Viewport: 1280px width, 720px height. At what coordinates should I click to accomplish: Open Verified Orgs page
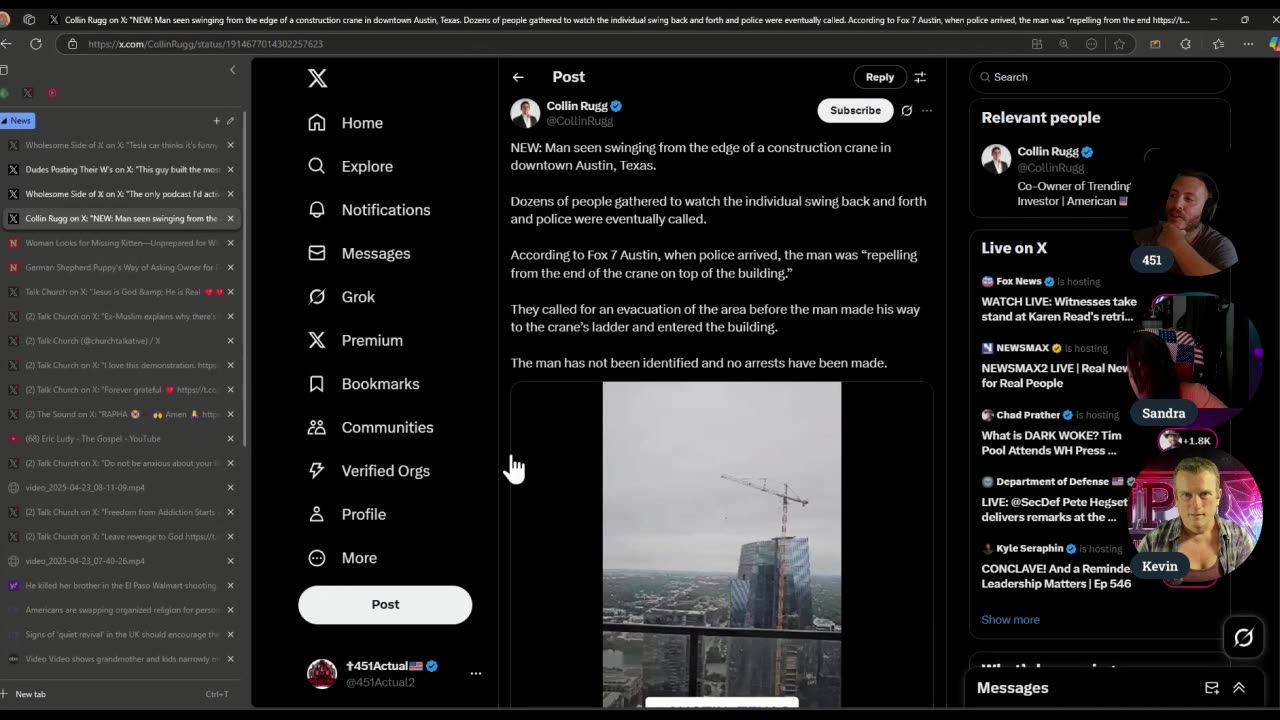pos(368,471)
